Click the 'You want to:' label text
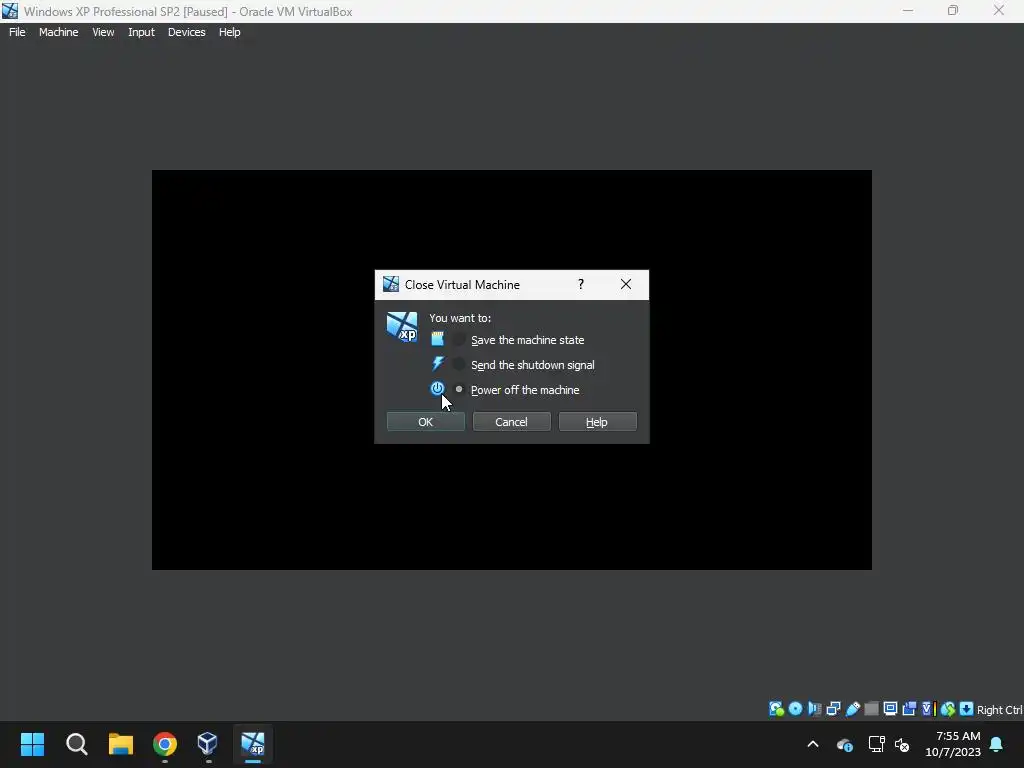1024x768 pixels. click(x=460, y=318)
